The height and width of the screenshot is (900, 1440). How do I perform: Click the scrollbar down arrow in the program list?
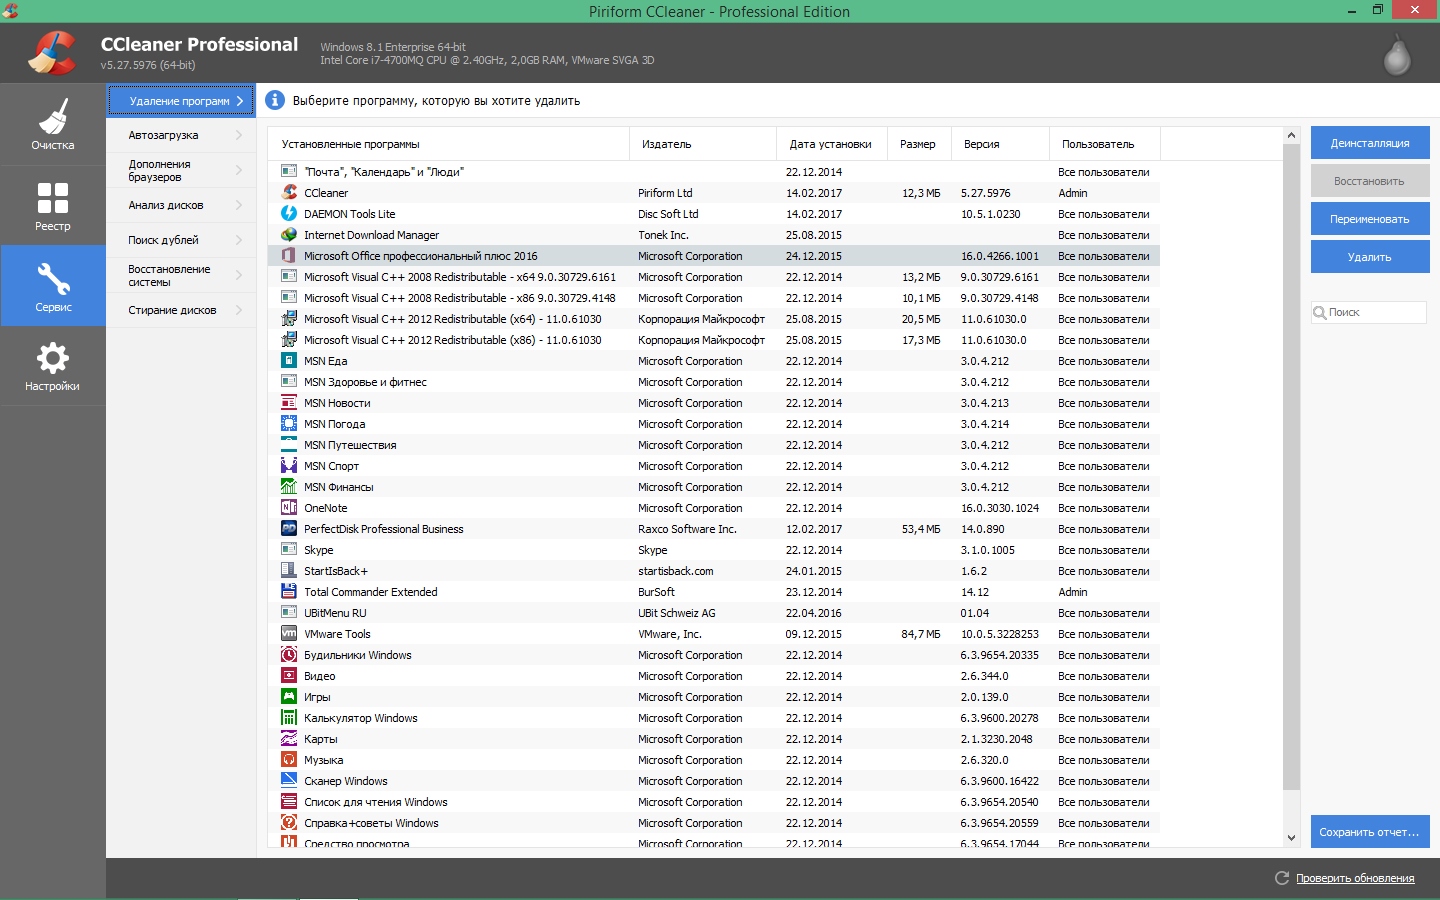pyautogui.click(x=1291, y=838)
